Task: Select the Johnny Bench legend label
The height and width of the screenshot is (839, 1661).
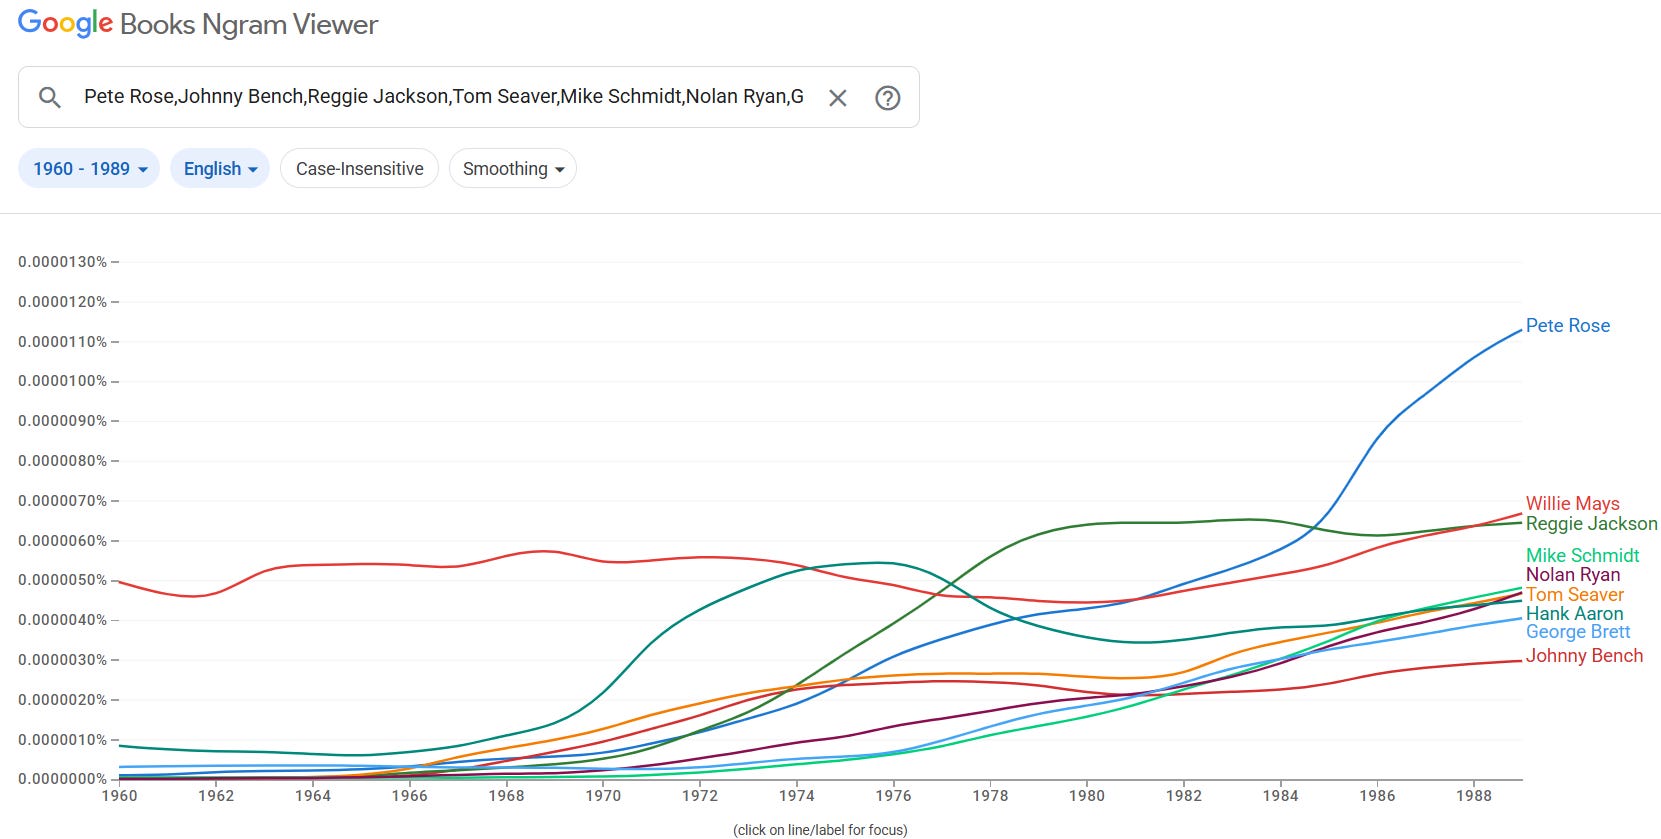Action: click(1585, 655)
